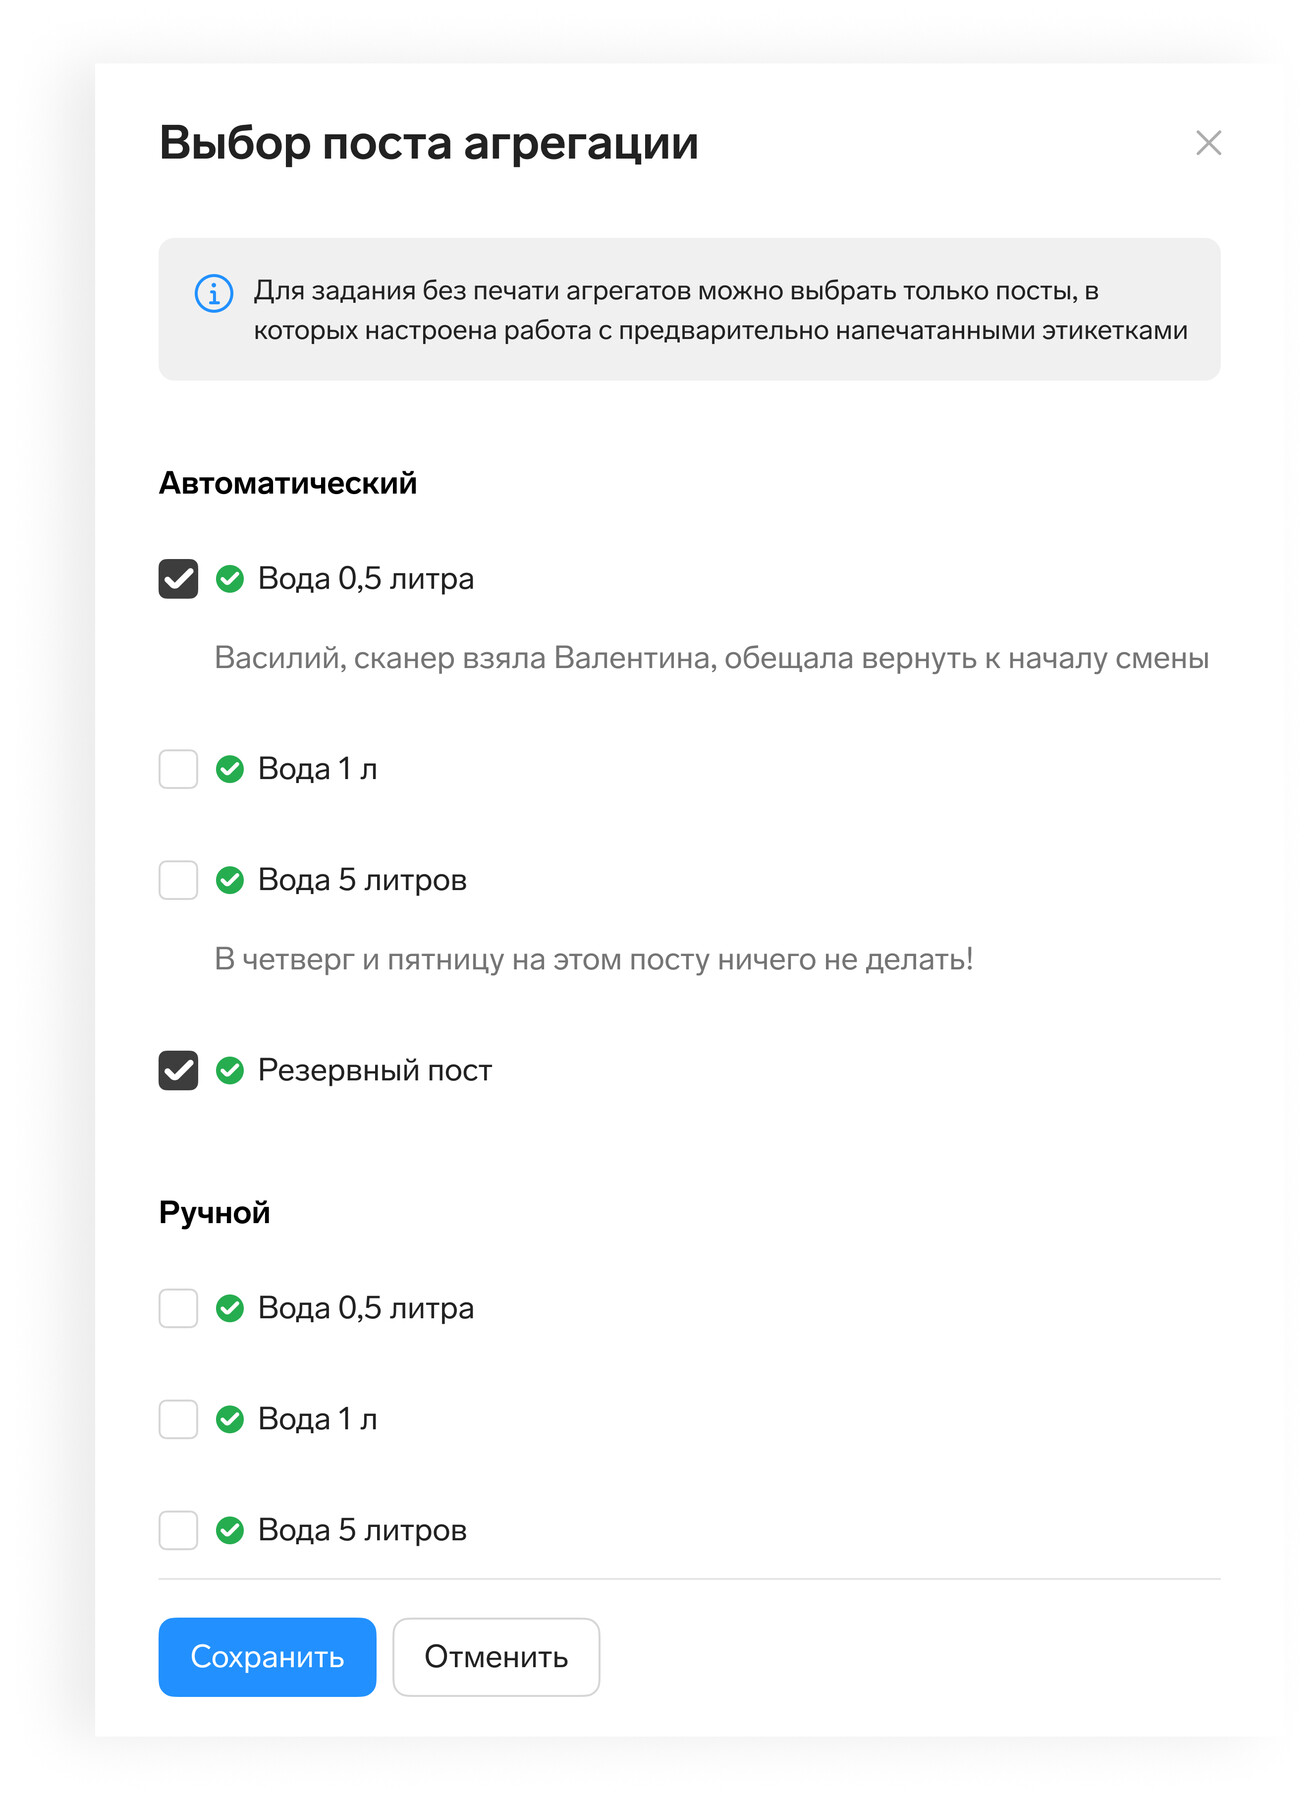Click green status icon of manual Вода 1 л
This screenshot has height=1800, width=1316.
point(230,1419)
